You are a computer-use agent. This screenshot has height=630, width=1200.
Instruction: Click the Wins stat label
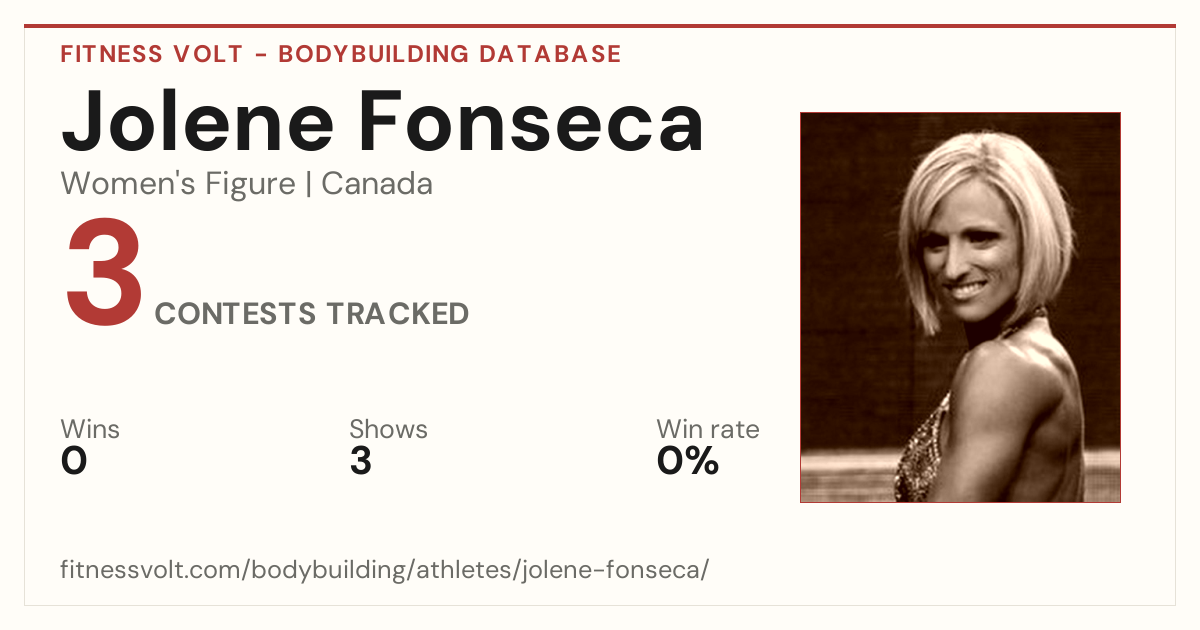(x=90, y=429)
